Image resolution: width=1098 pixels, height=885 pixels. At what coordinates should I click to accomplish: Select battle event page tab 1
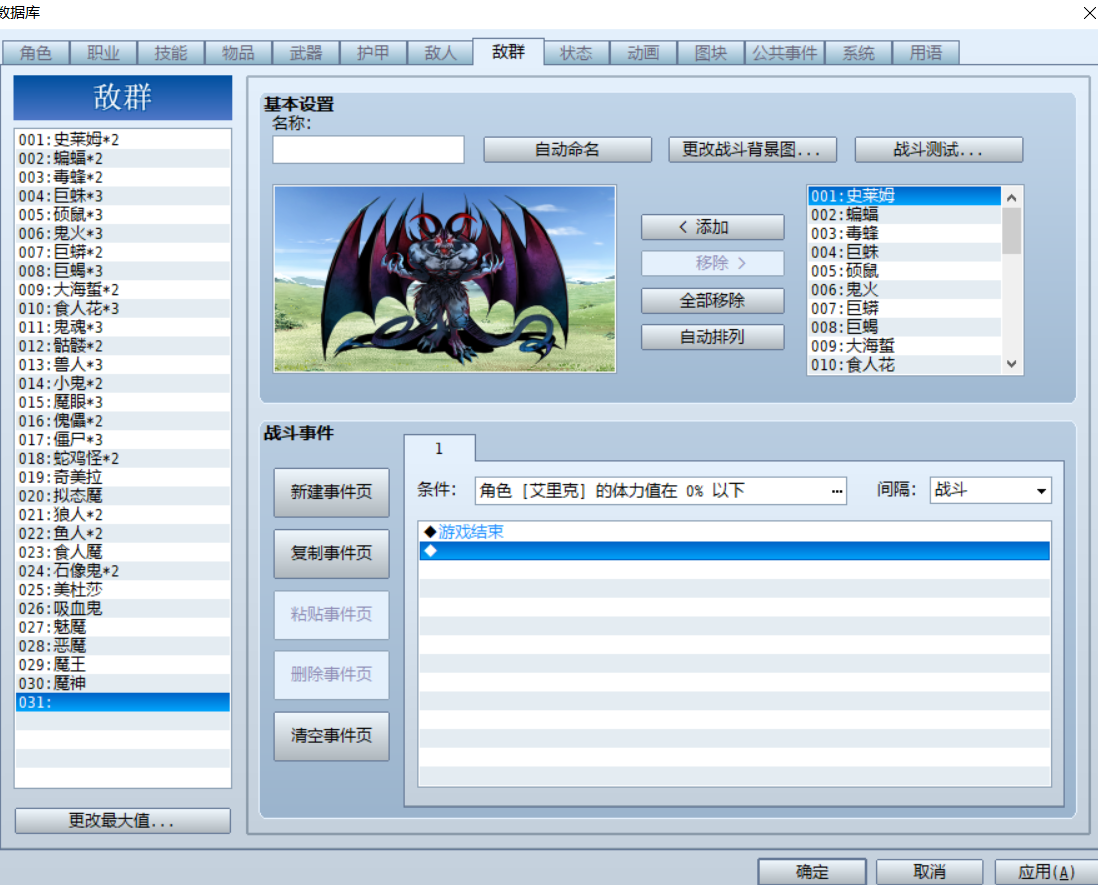pyautogui.click(x=439, y=449)
